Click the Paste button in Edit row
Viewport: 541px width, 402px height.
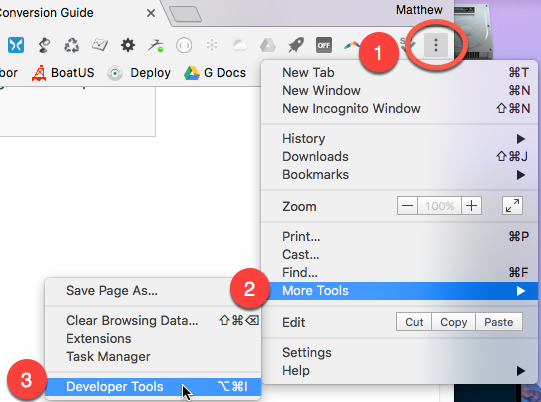[x=499, y=322]
